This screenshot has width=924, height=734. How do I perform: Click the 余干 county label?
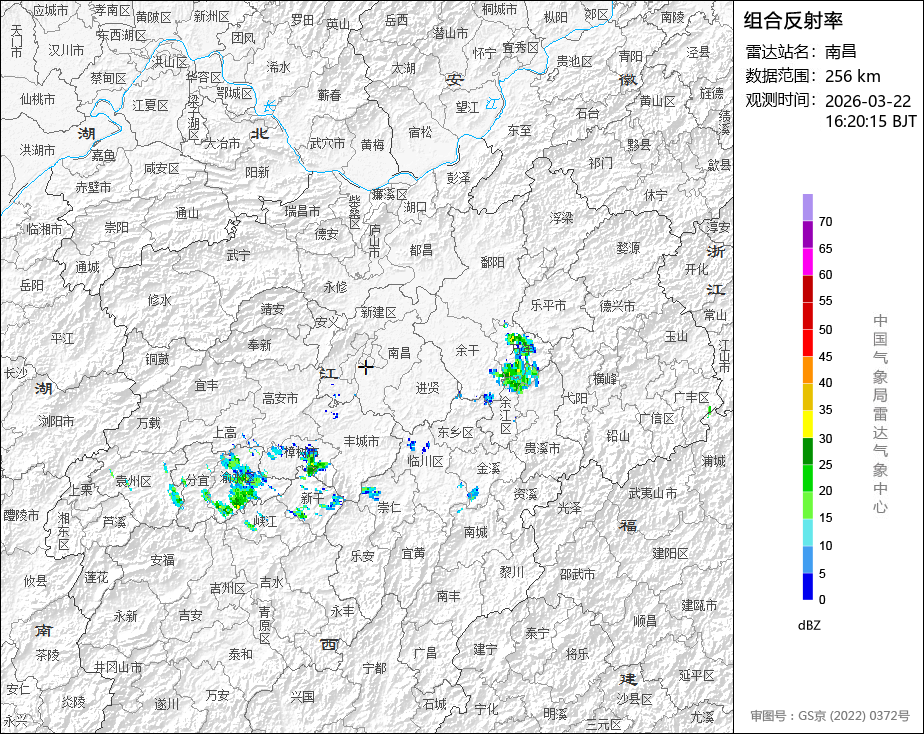click(x=467, y=351)
